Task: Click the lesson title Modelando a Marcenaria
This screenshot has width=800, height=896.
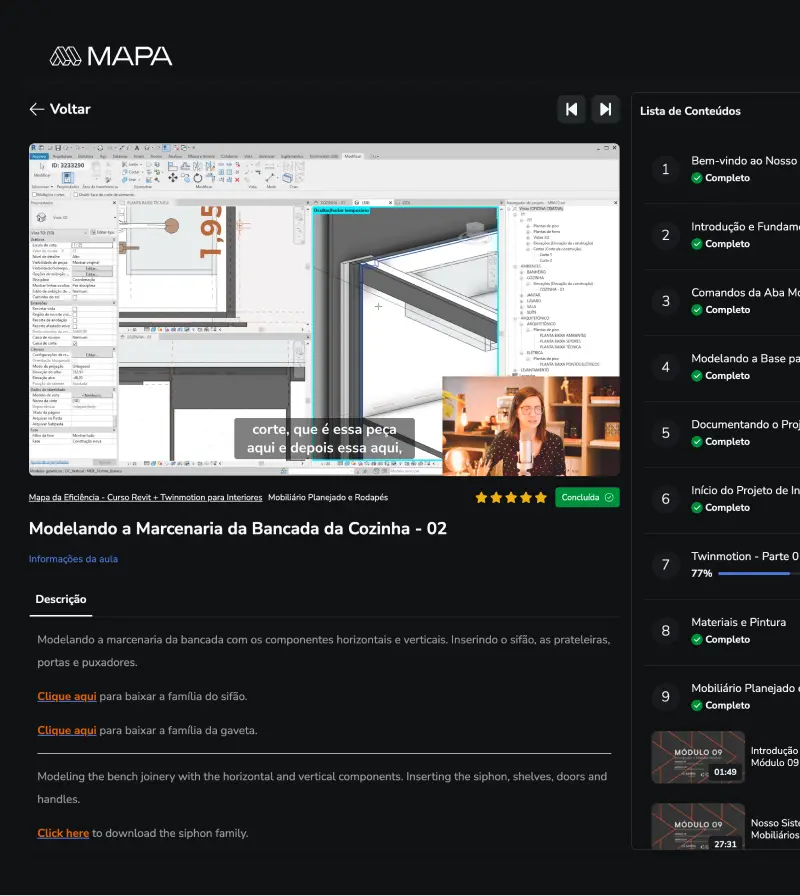Action: 238,529
